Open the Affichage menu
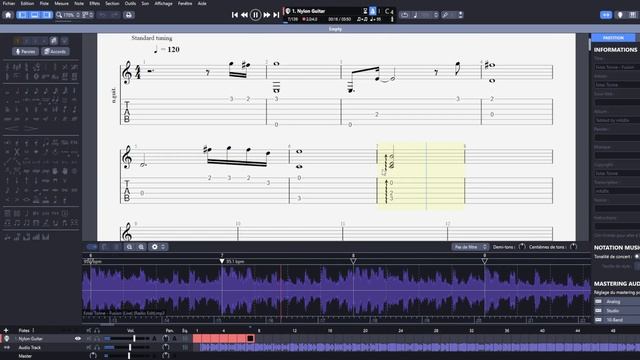The width and height of the screenshot is (640, 360). (163, 3)
